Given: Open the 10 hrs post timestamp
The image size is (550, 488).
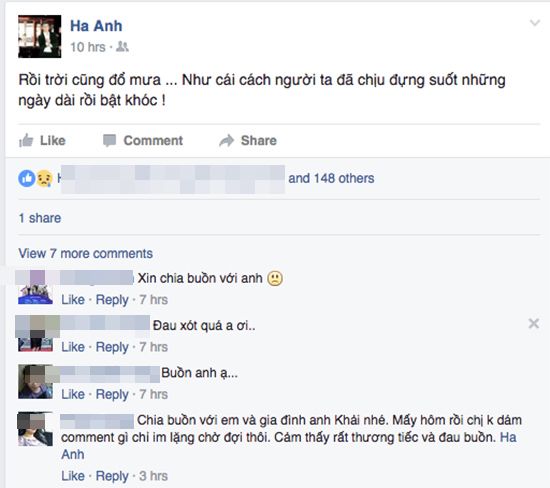Looking at the screenshot, I should pos(88,47).
